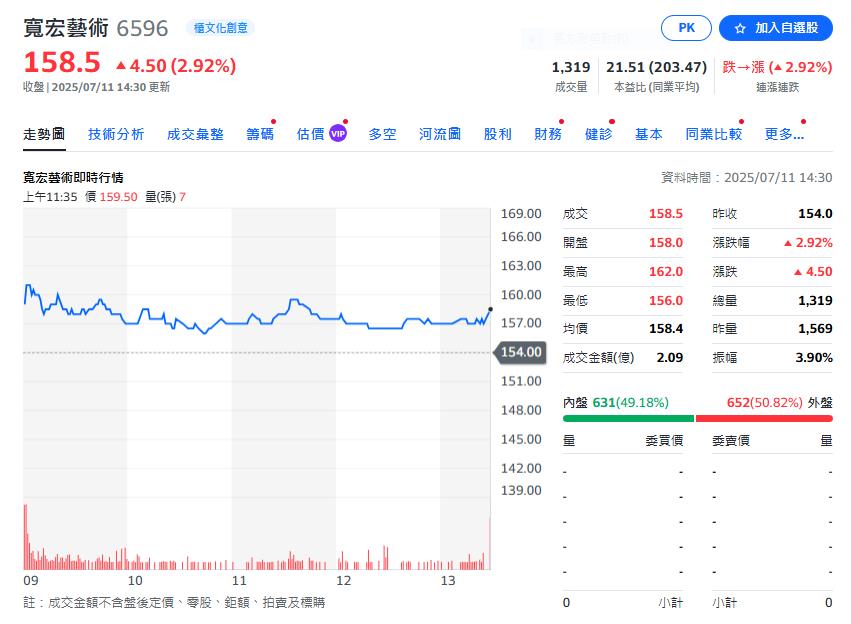The height and width of the screenshot is (624, 851).
Task: Open the 財務 tab
Action: coord(548,134)
